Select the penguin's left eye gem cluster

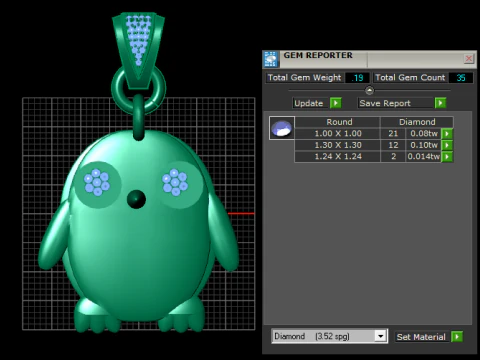97,182
